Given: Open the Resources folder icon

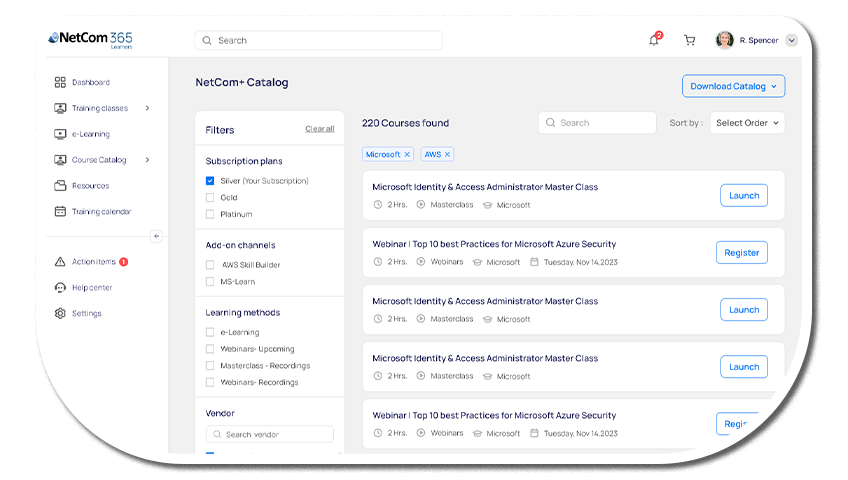Looking at the screenshot, I should (x=60, y=186).
